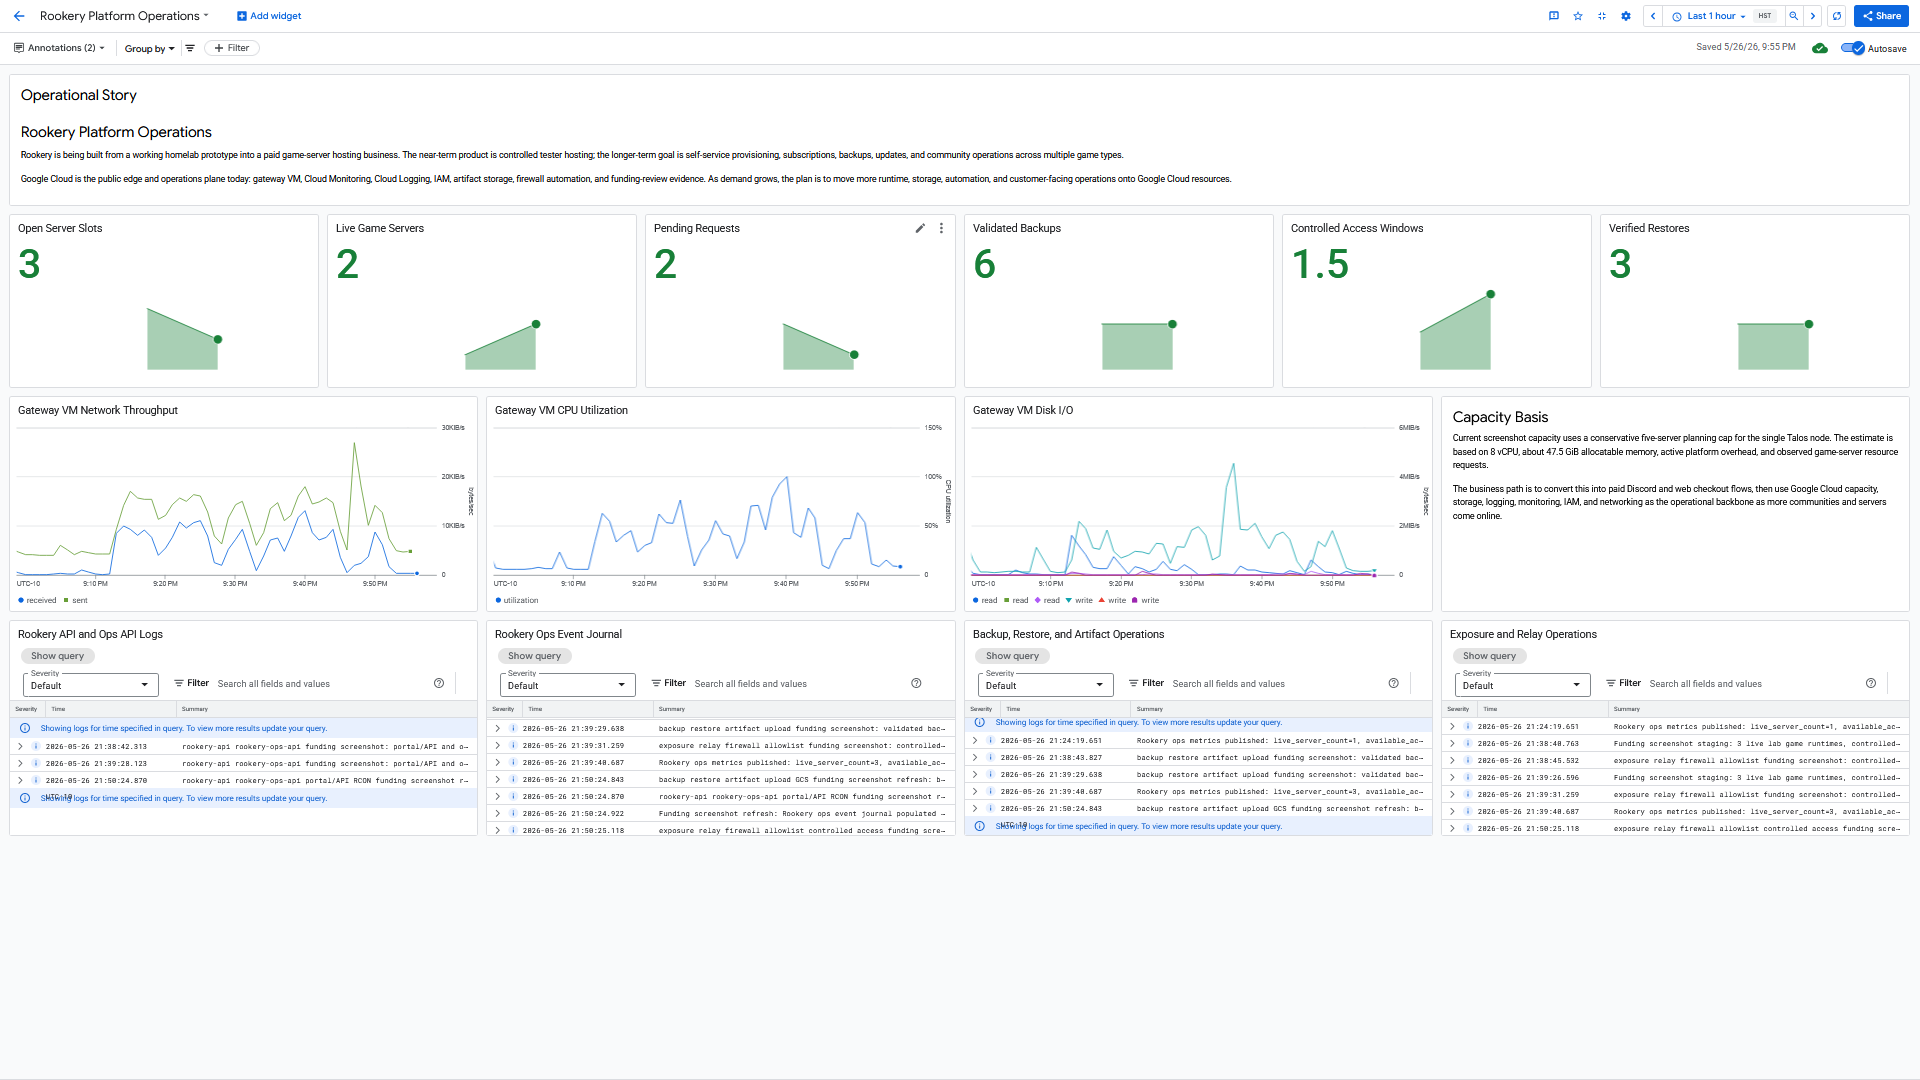
Task: Open the send feedback icon in the toolbar
Action: pos(1554,16)
